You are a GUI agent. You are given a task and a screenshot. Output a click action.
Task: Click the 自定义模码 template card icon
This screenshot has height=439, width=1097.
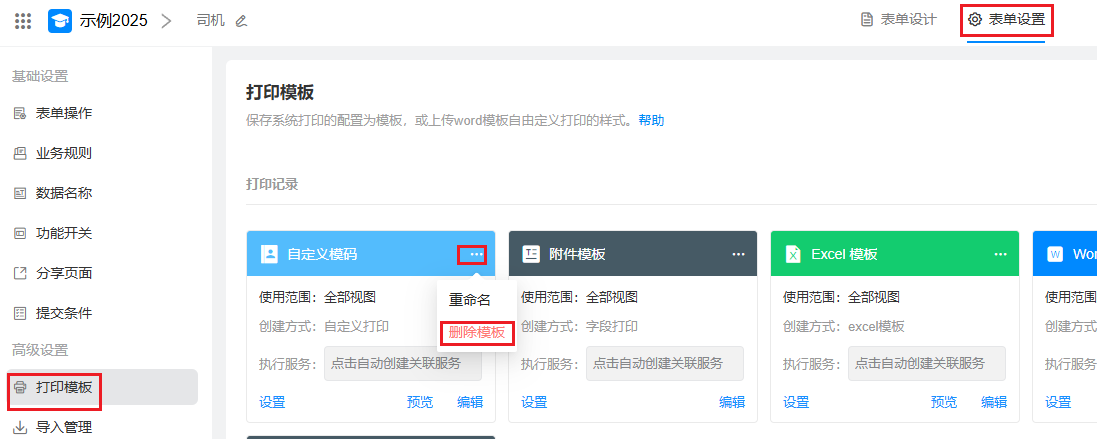pyautogui.click(x=269, y=254)
